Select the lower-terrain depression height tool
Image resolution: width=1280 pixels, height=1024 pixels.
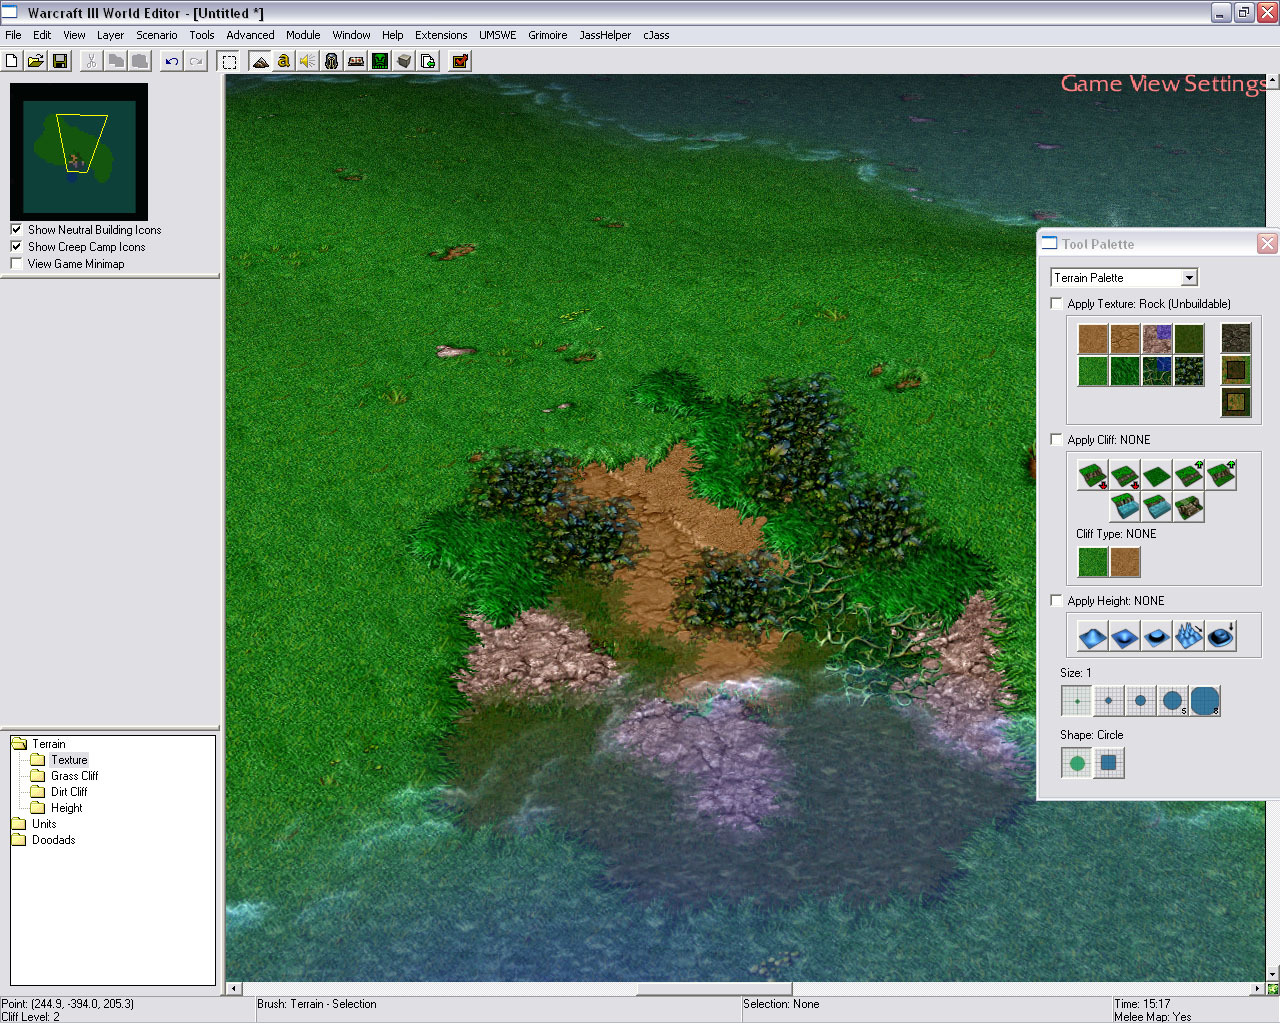coord(1125,636)
